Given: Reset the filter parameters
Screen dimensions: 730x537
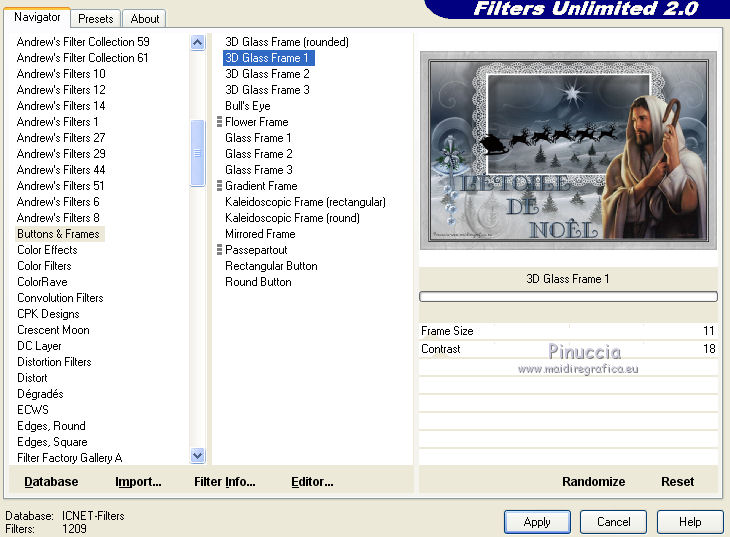Looking at the screenshot, I should 677,482.
